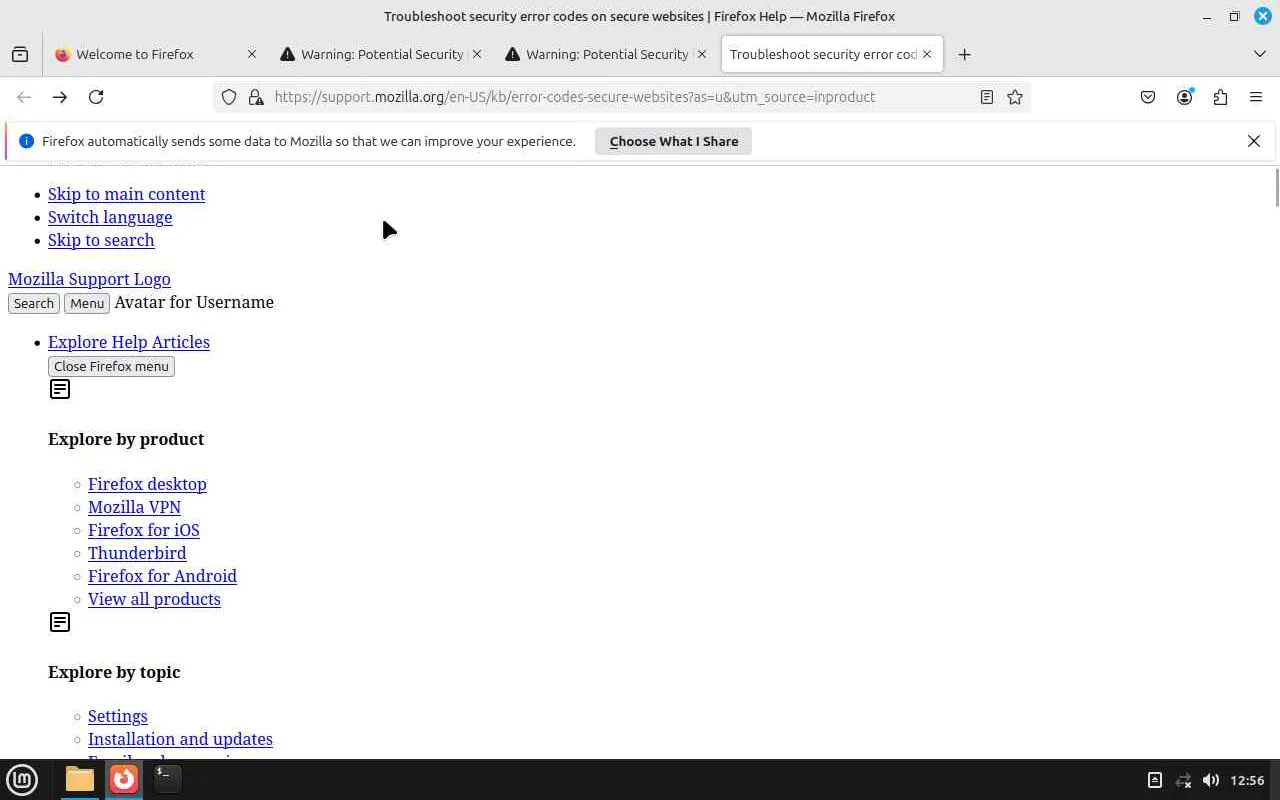Open the Firefox for Android link

click(x=162, y=576)
